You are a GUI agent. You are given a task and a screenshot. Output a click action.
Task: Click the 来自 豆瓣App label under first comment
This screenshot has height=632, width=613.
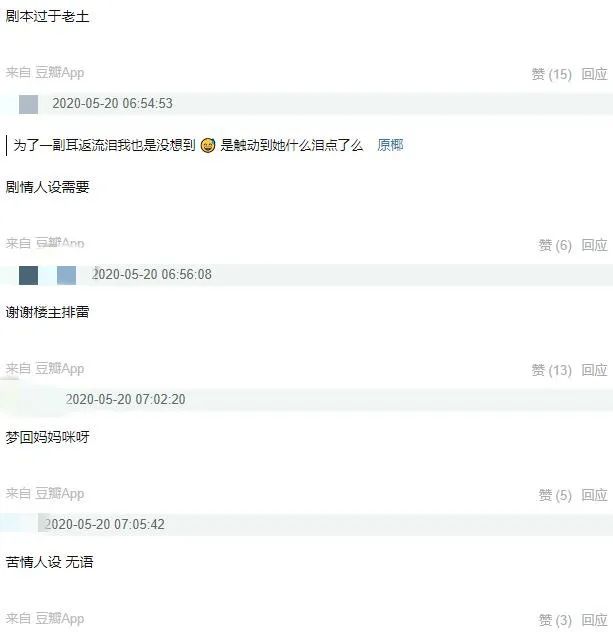pyautogui.click(x=45, y=73)
